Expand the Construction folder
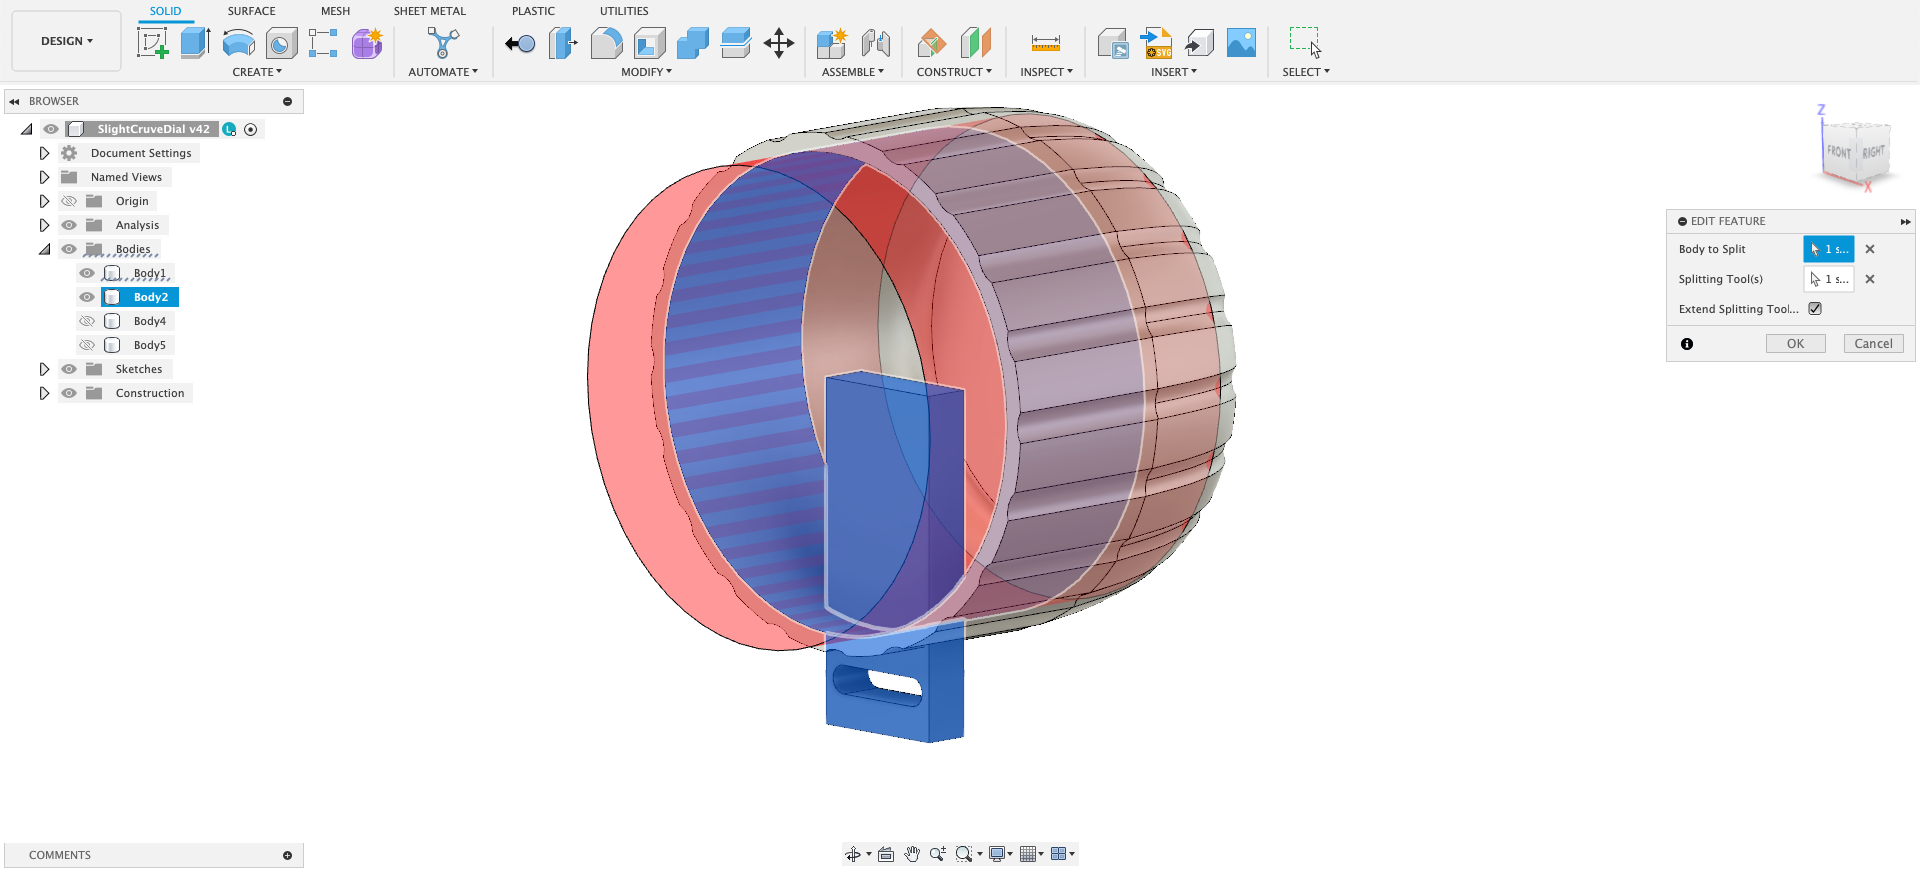 point(44,393)
